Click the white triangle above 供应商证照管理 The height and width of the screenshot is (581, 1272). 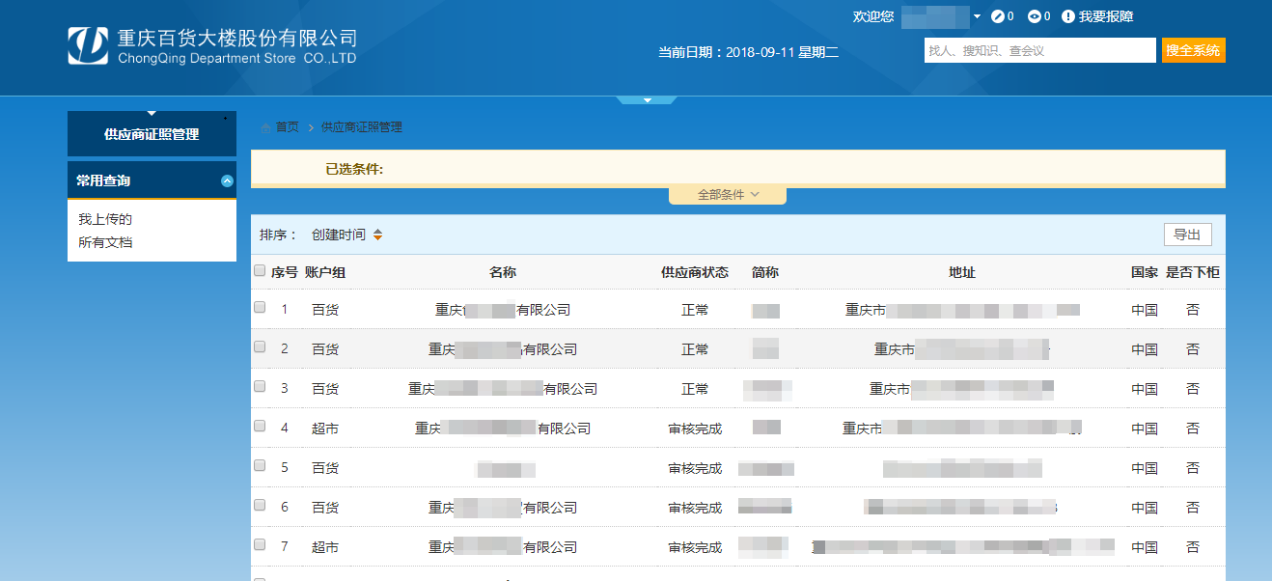tap(152, 114)
